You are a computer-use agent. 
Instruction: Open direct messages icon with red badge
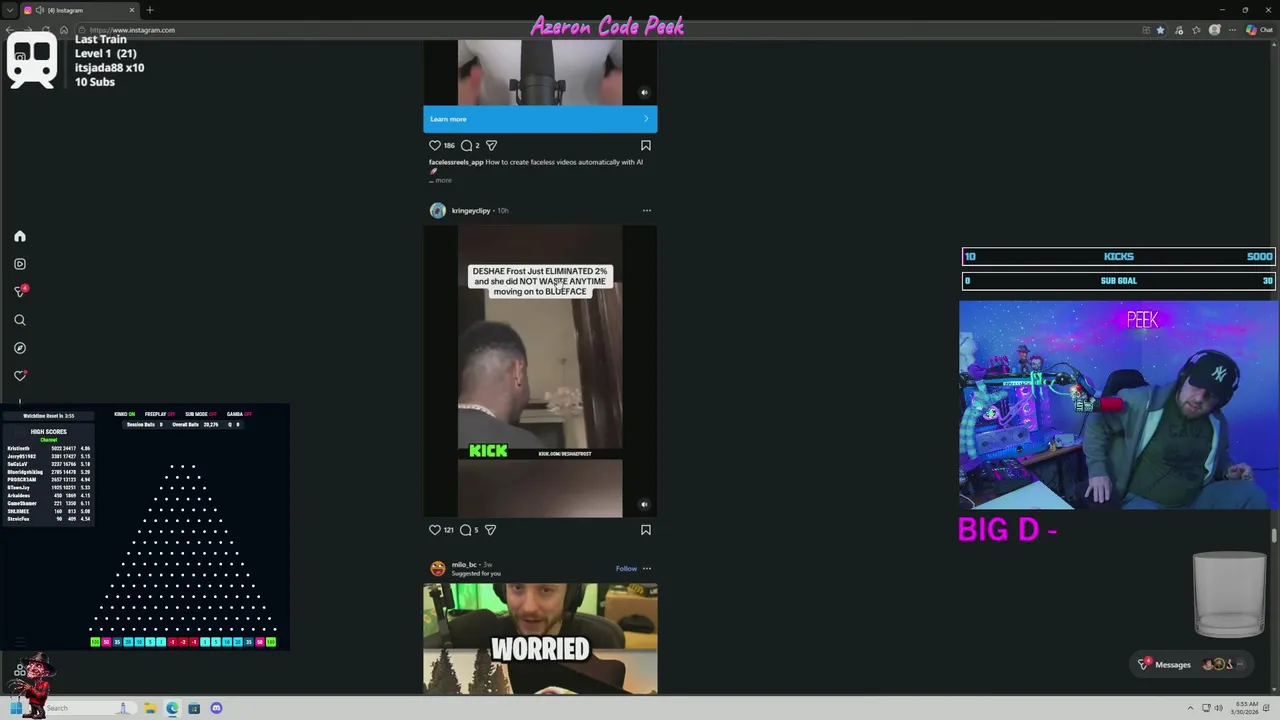pyautogui.click(x=20, y=291)
